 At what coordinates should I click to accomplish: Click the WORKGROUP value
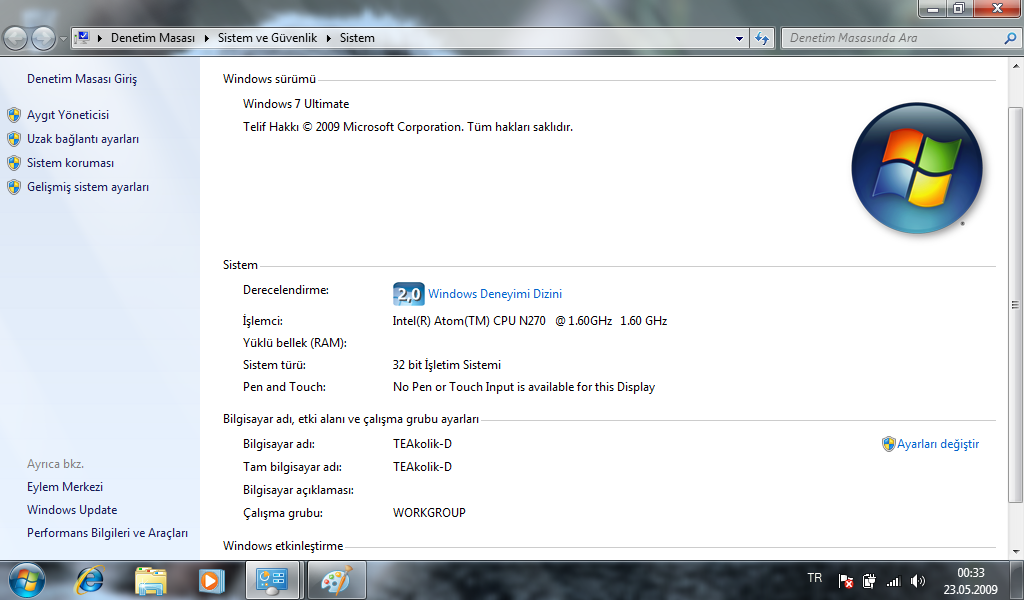point(429,513)
